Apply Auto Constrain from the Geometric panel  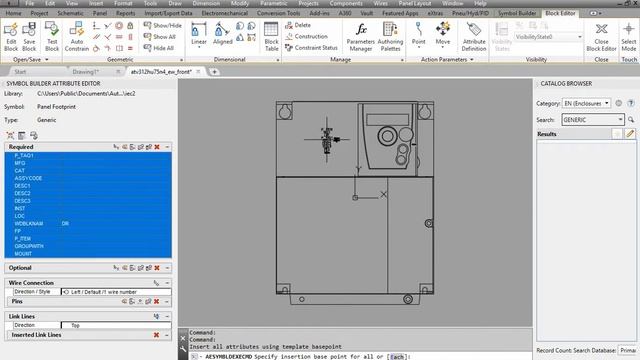tap(76, 37)
